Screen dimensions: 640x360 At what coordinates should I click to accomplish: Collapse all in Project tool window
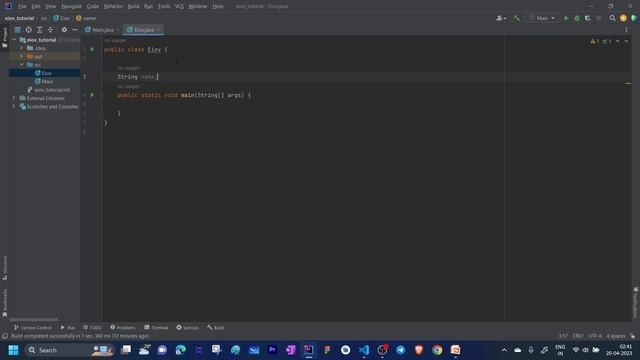[x=51, y=30]
